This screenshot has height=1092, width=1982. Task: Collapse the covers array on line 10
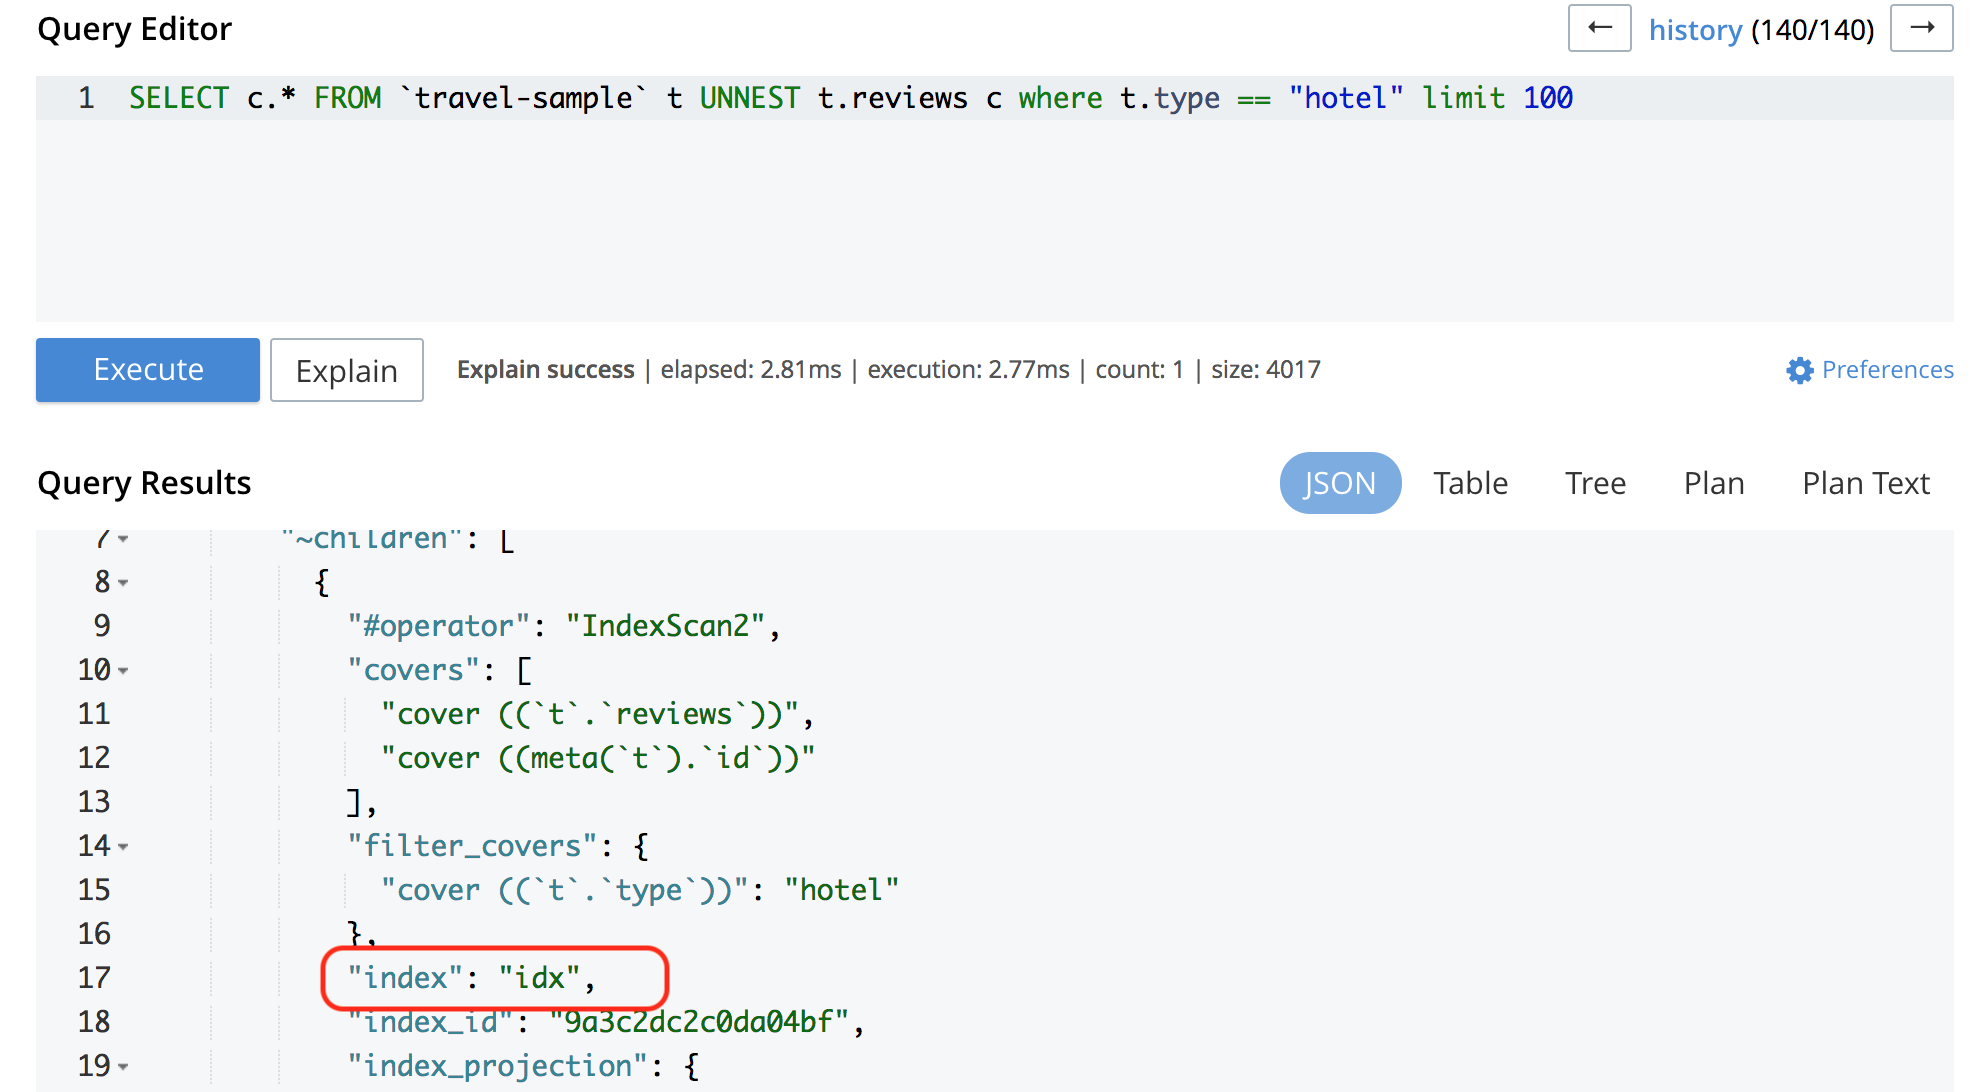(x=123, y=670)
